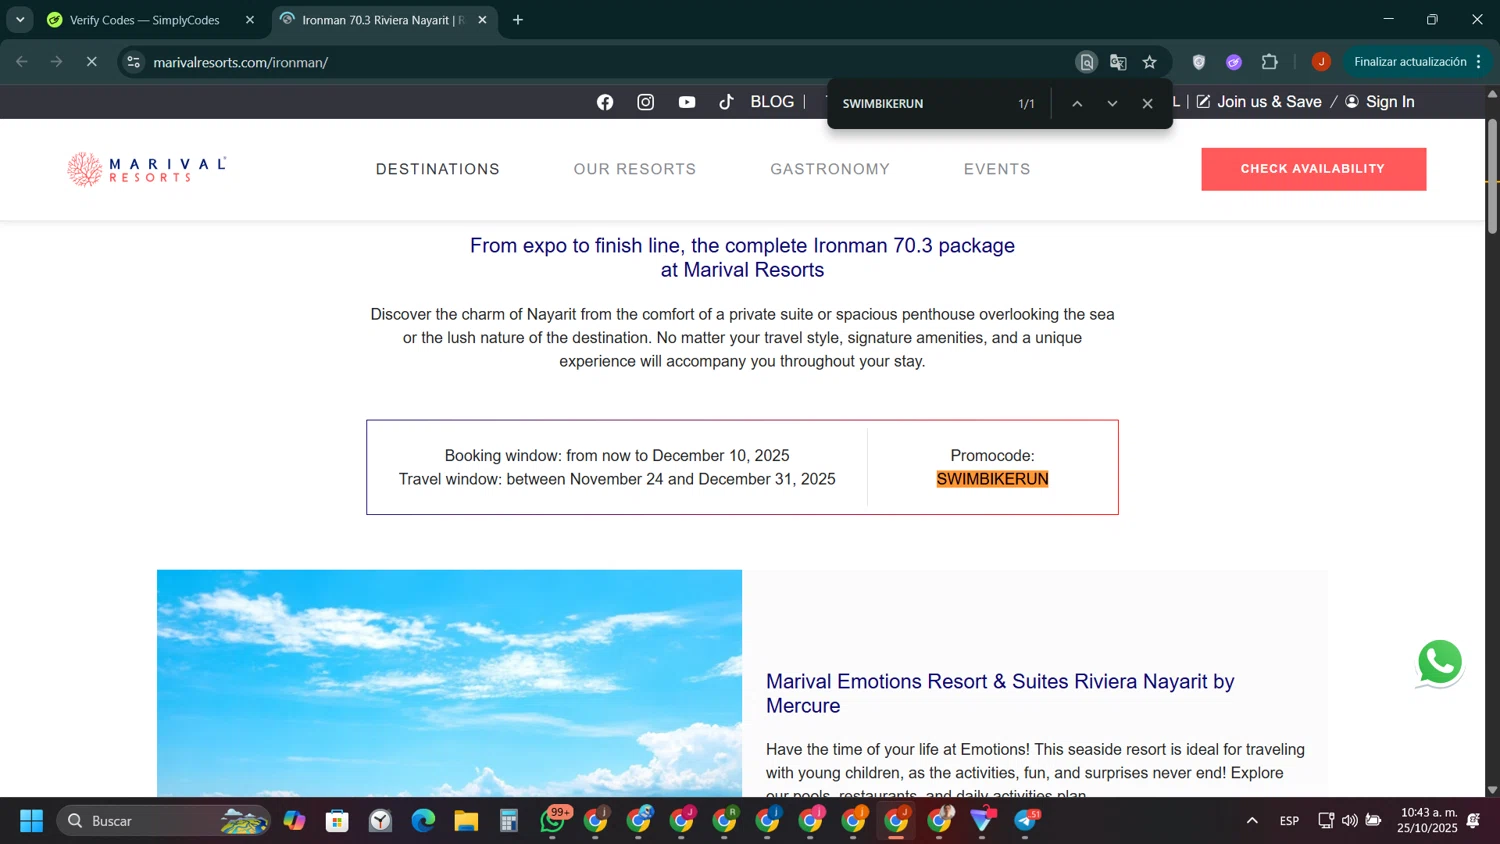This screenshot has width=1500, height=844.
Task: Click the address bar URL marivalresorts.com/ironman/
Action: [x=241, y=62]
